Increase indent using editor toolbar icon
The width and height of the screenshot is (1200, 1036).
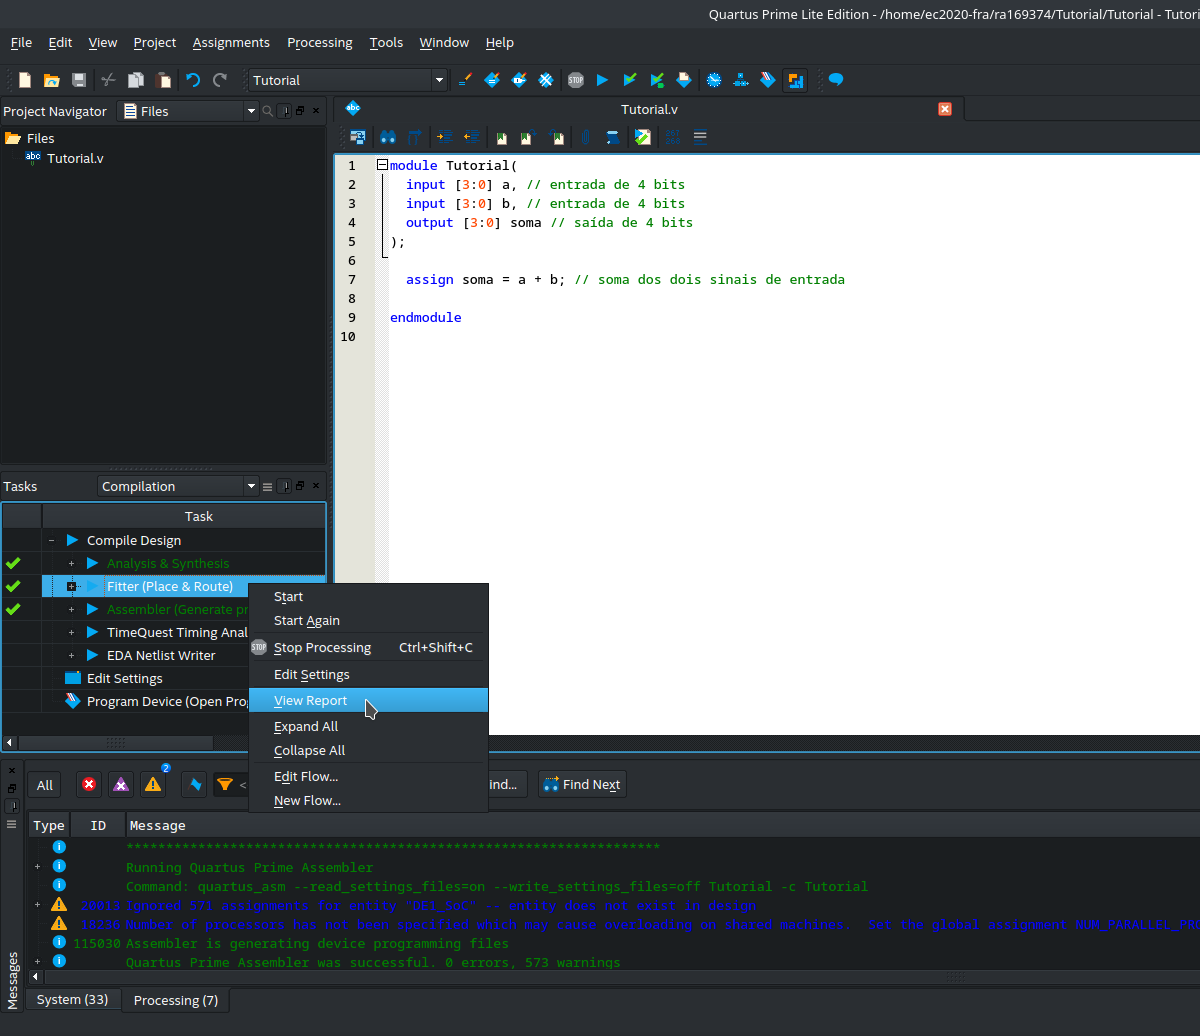tap(444, 137)
